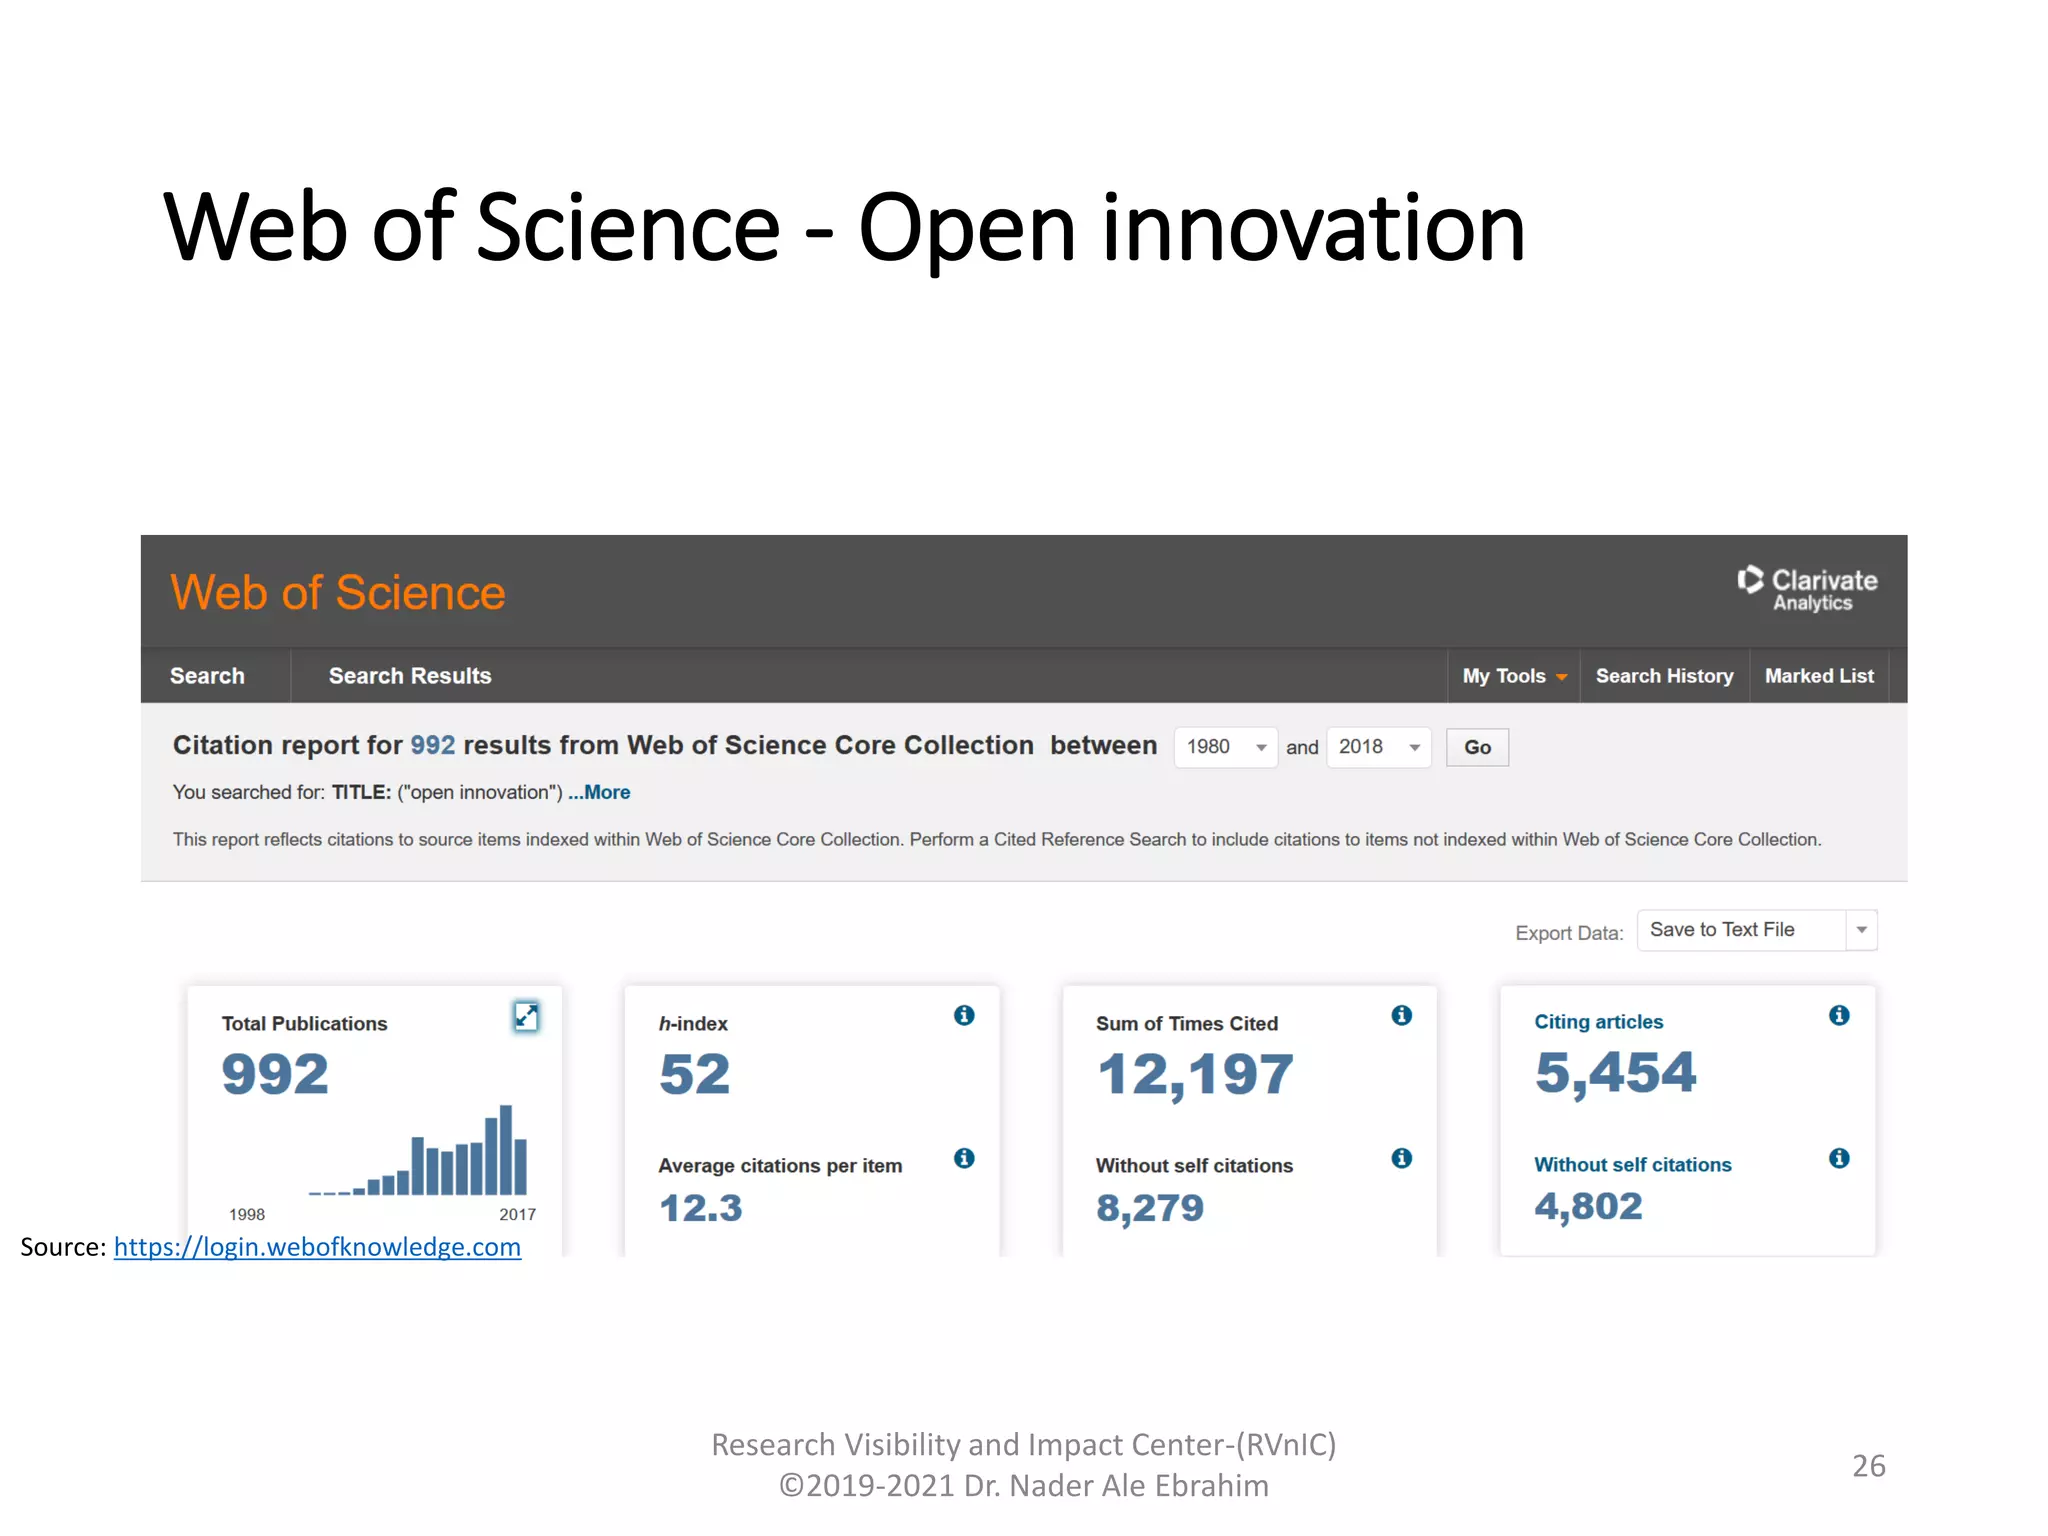Click the Export Data label
The image size is (2048, 1536).
click(x=1569, y=933)
